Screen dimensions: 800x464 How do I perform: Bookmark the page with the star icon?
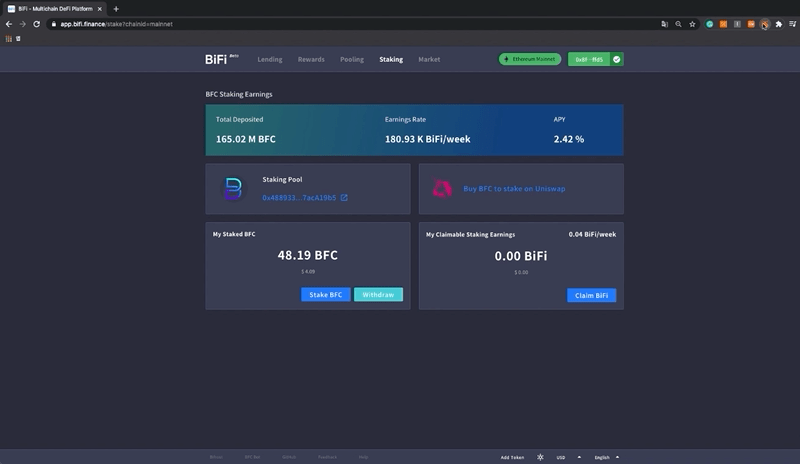click(x=692, y=24)
